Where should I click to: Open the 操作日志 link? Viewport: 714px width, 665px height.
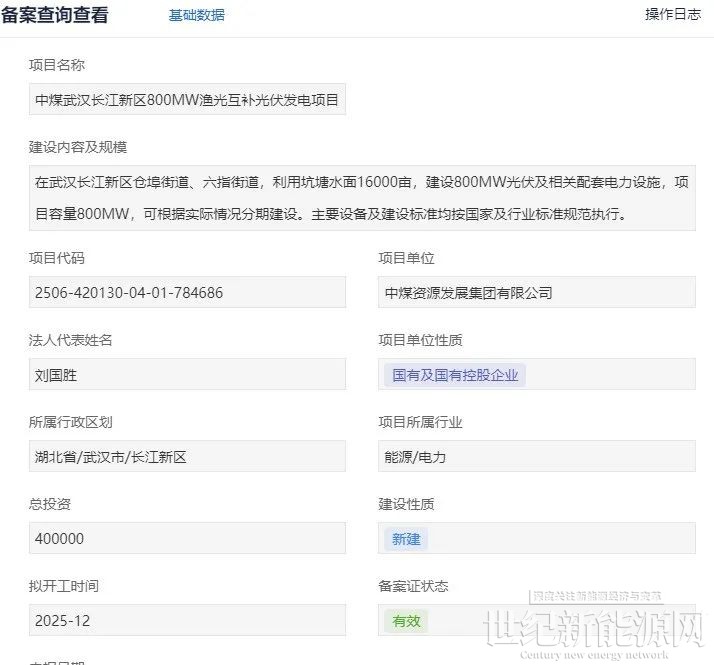coord(672,14)
